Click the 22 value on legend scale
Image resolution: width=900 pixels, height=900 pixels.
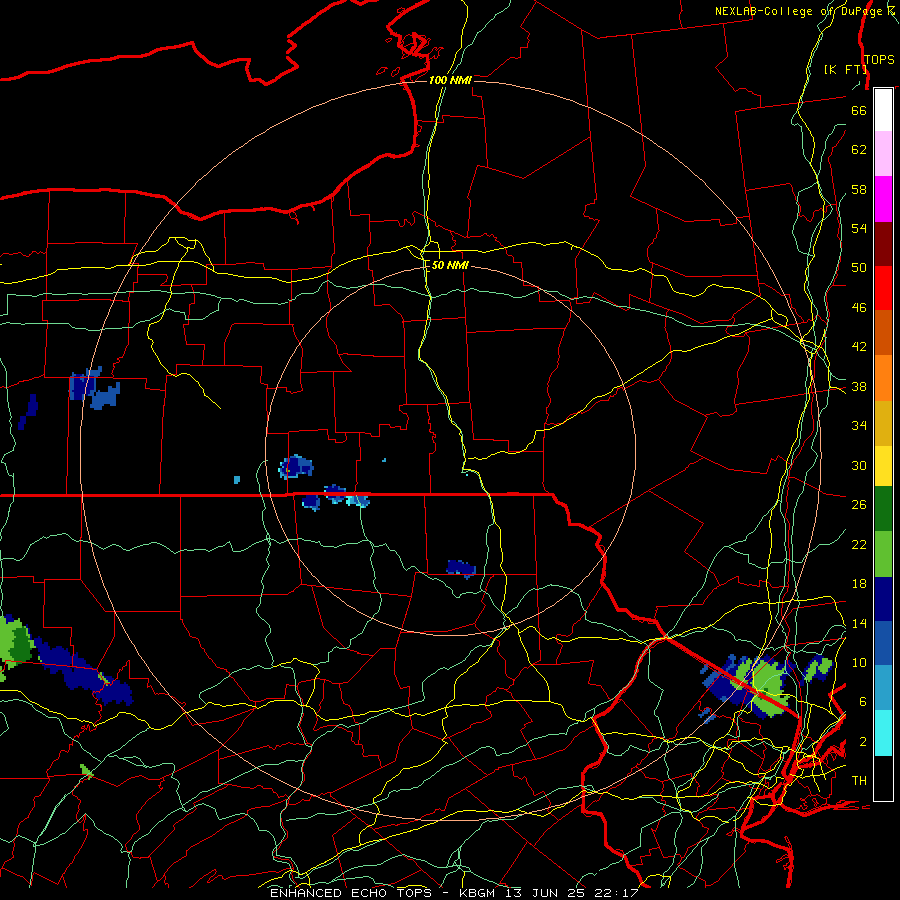859,544
